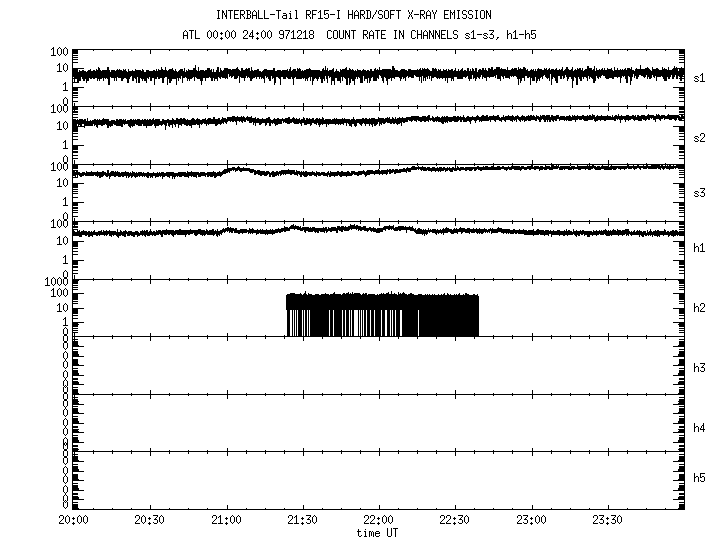Select the h2 channel label
The width and height of the screenshot is (720, 550).
[x=700, y=308]
